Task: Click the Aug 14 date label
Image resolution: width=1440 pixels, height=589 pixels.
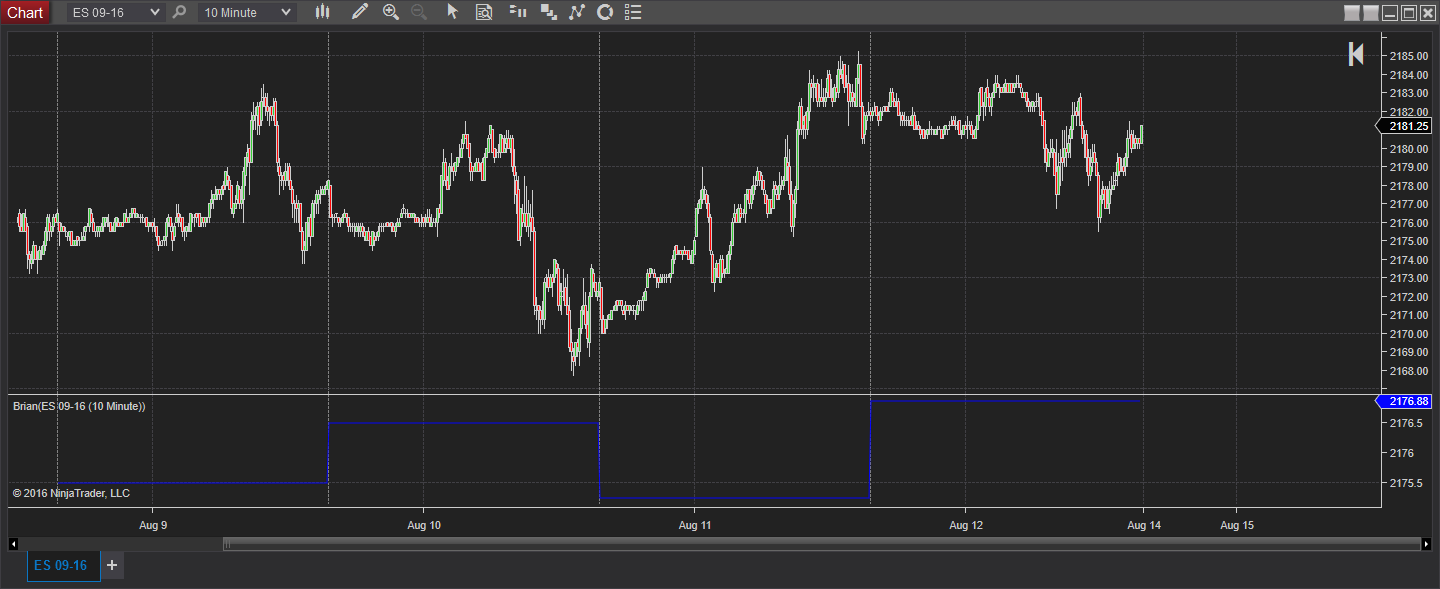Action: (1144, 524)
